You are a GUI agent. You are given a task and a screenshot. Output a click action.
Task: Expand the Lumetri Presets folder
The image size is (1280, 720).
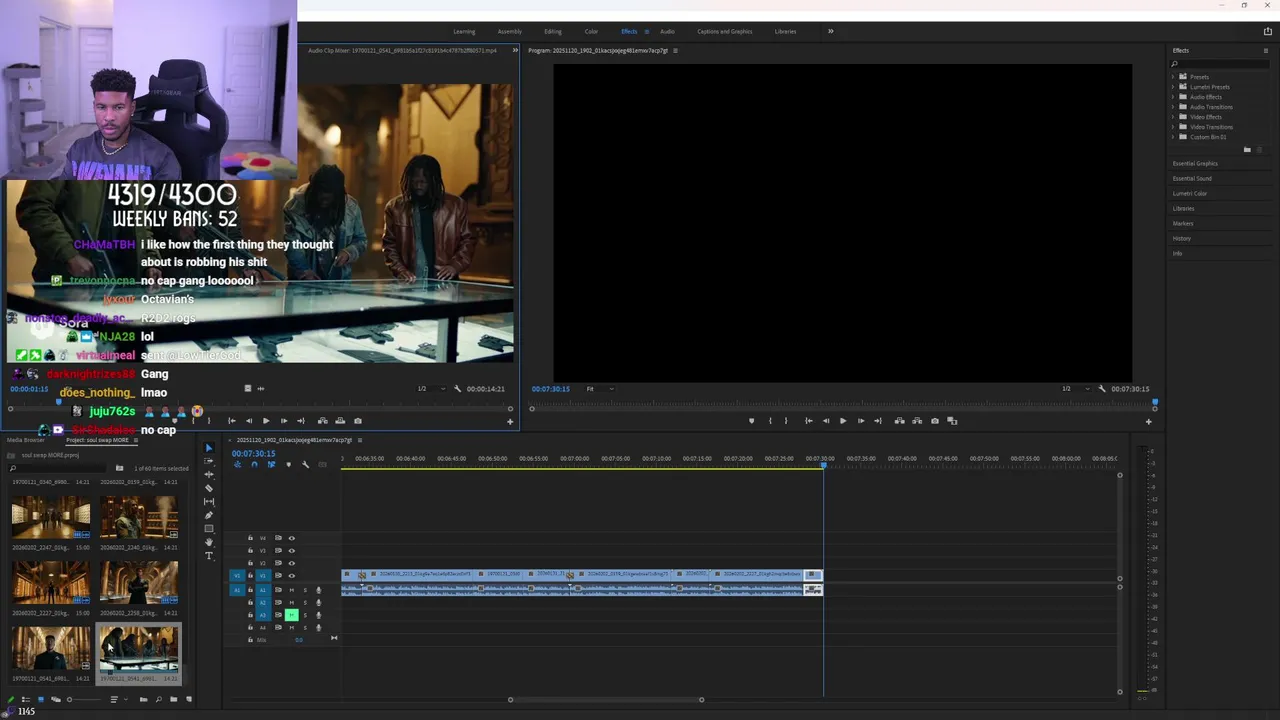tap(1173, 87)
